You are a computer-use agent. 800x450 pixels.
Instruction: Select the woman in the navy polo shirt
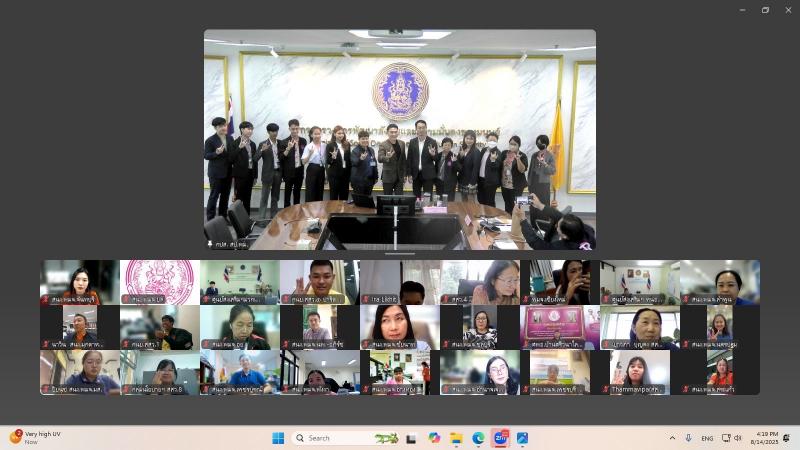(80, 372)
